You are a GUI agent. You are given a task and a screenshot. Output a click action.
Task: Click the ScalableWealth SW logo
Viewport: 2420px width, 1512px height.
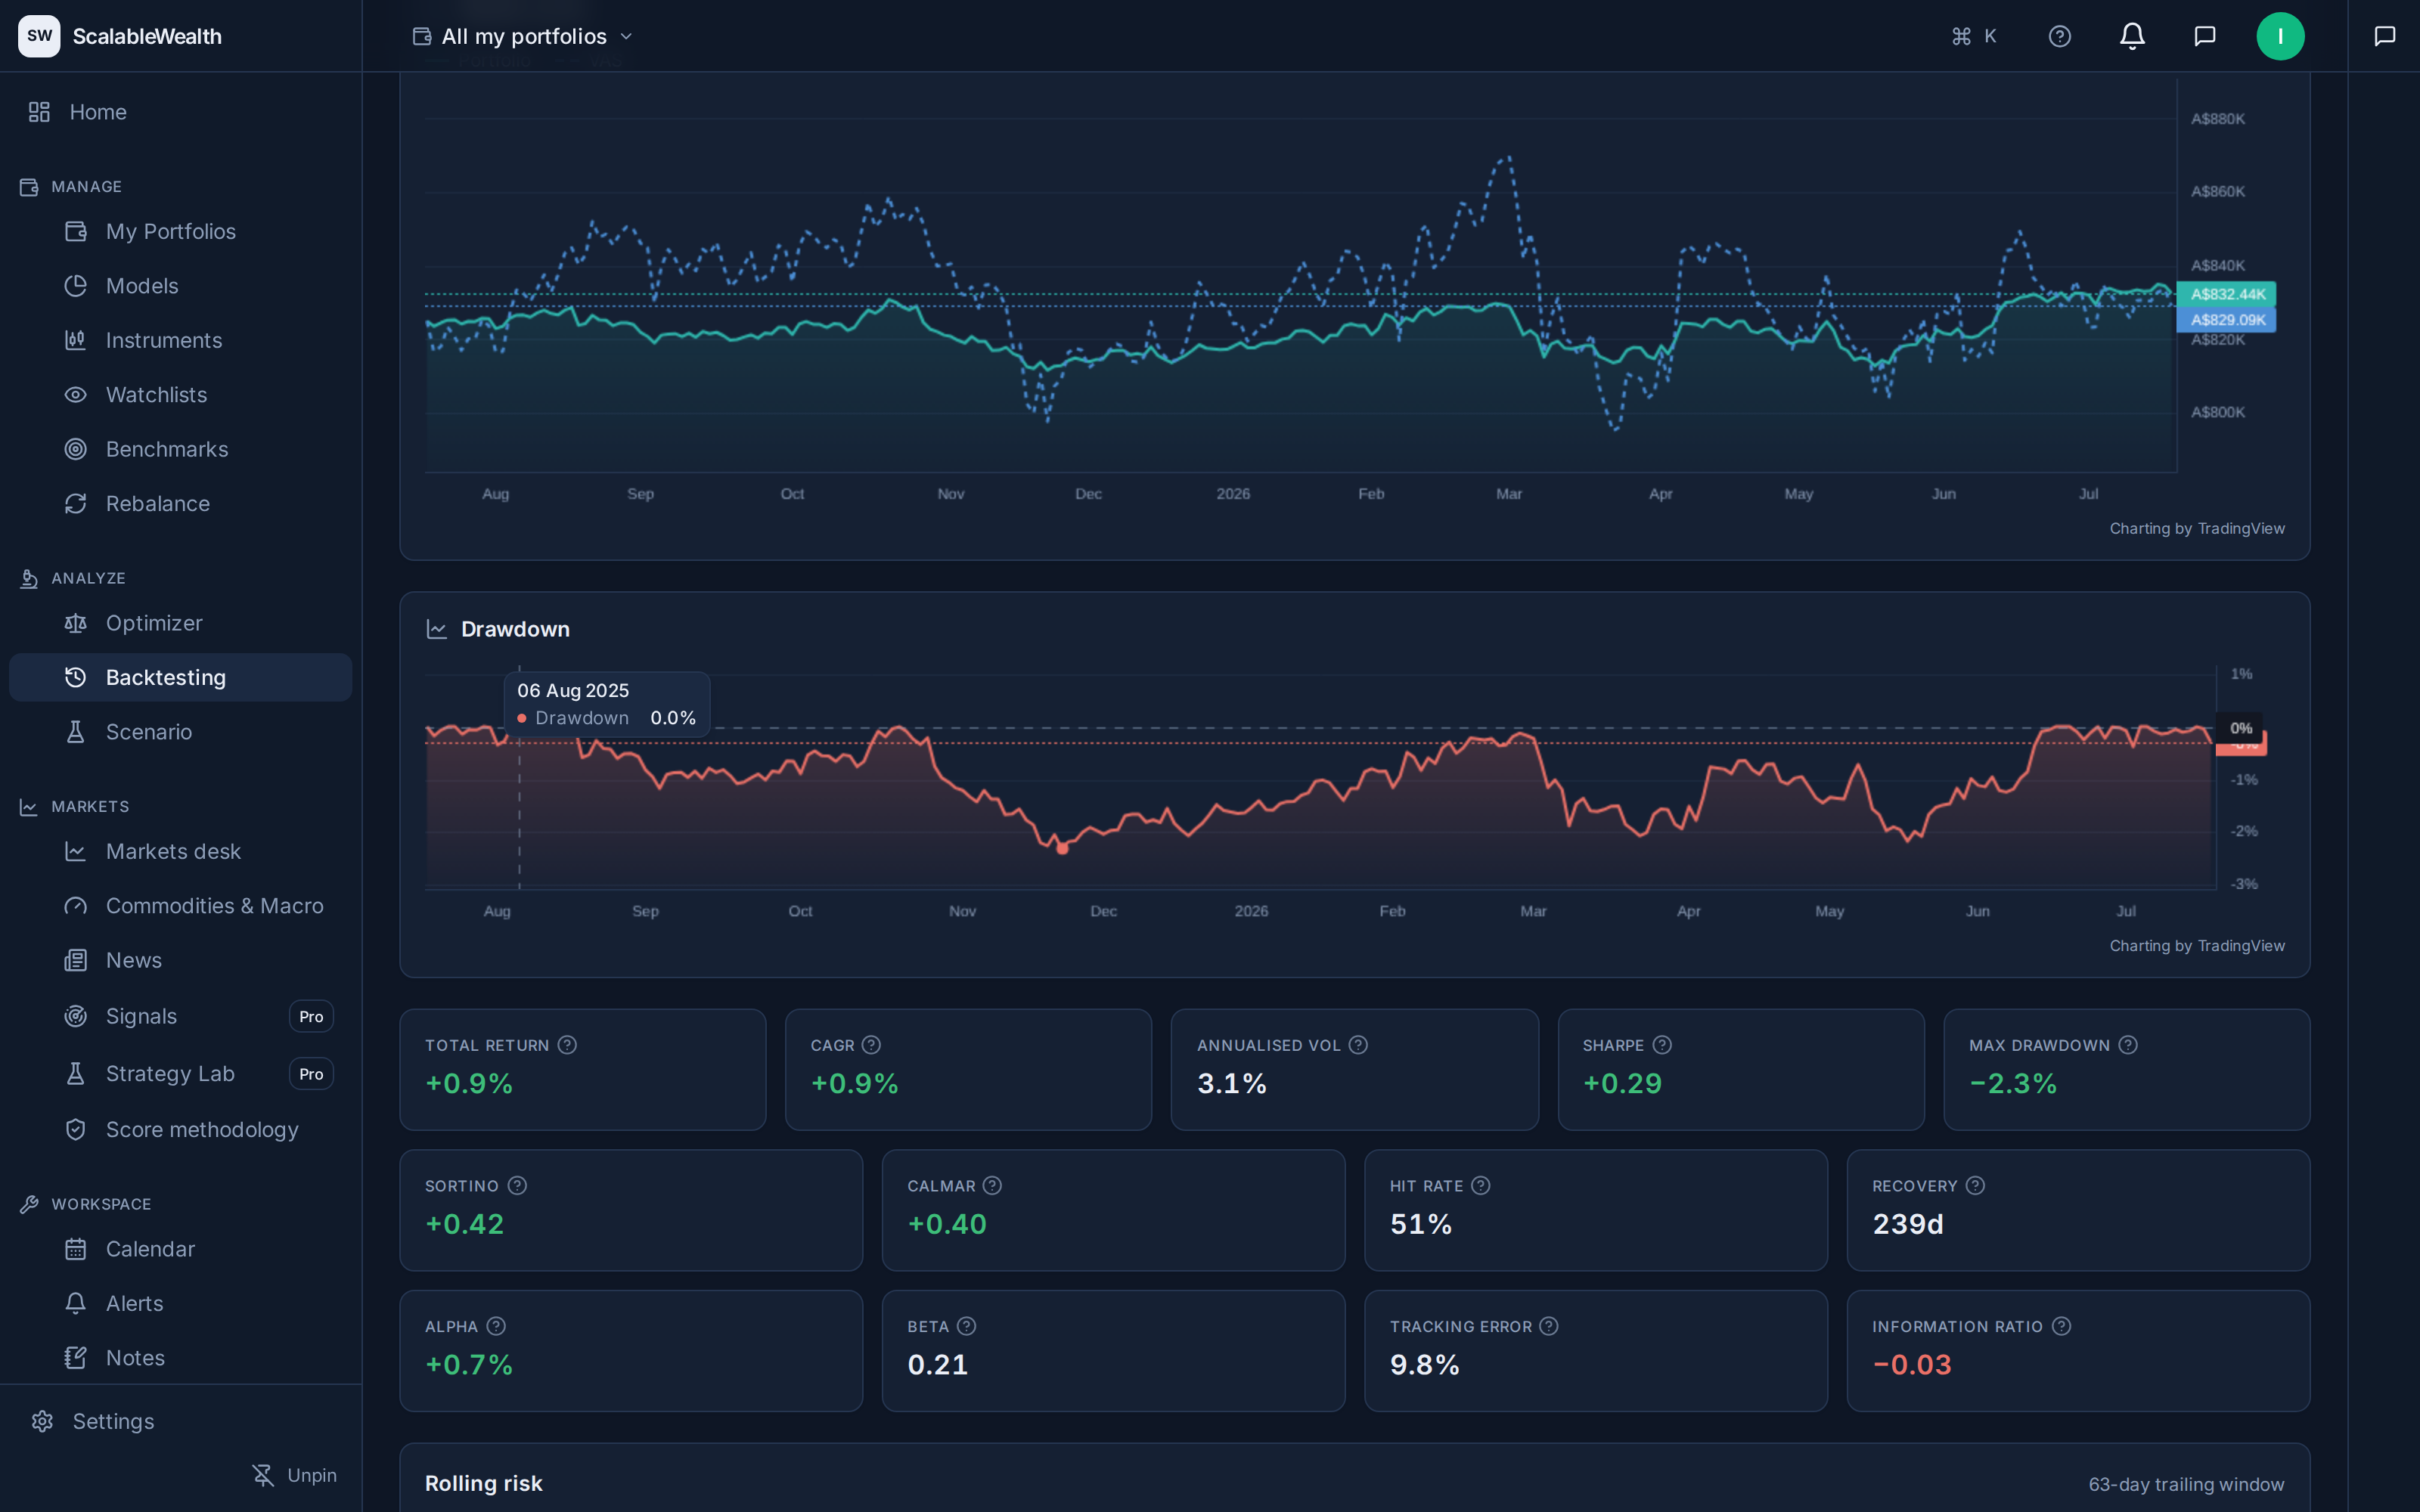pos(39,36)
